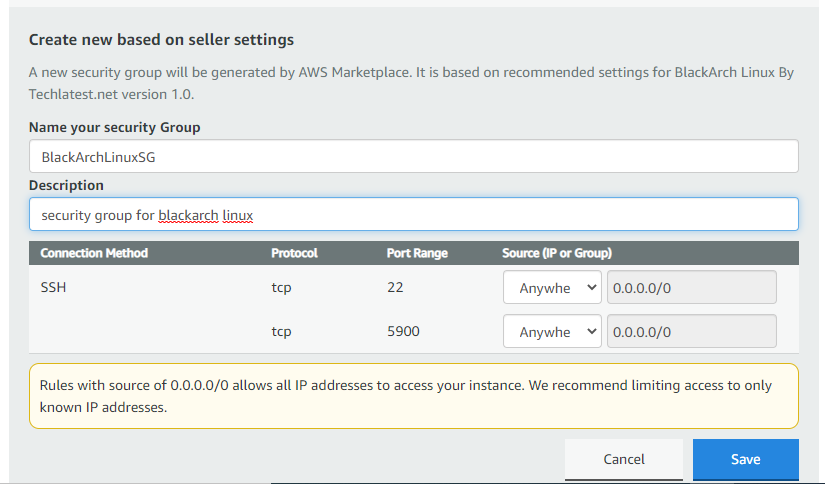Click the SSH connection method cell

pyautogui.click(x=53, y=287)
